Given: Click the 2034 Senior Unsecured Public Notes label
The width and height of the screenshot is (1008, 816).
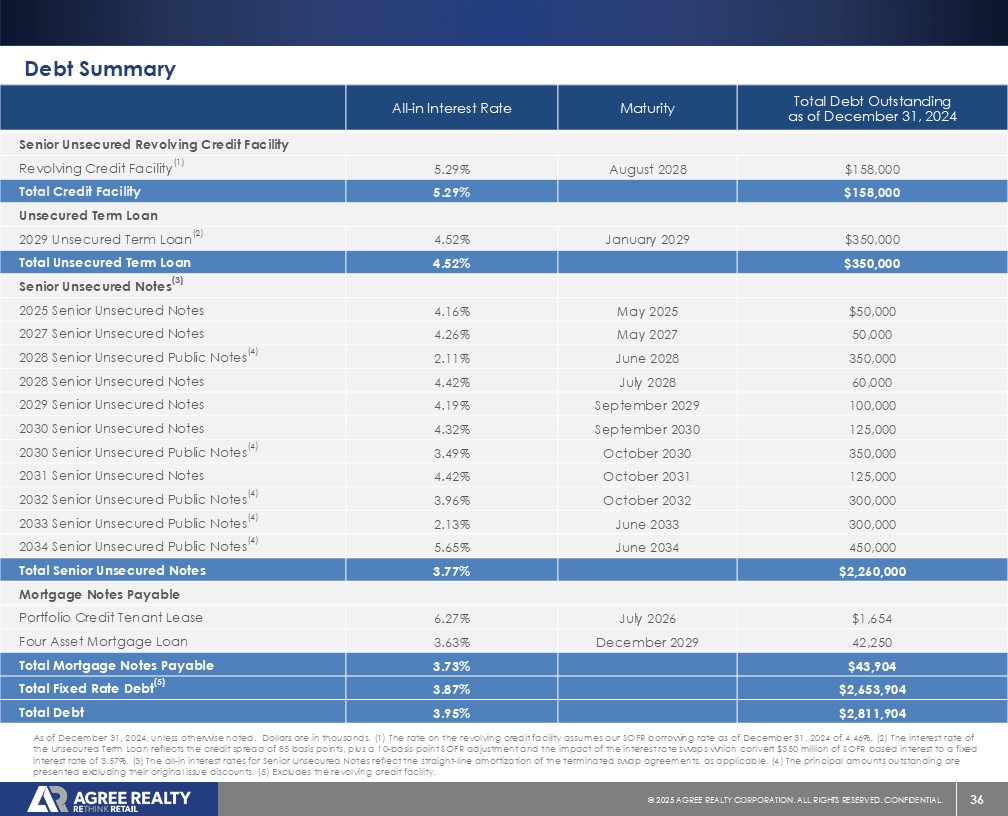Looking at the screenshot, I should click(133, 546).
